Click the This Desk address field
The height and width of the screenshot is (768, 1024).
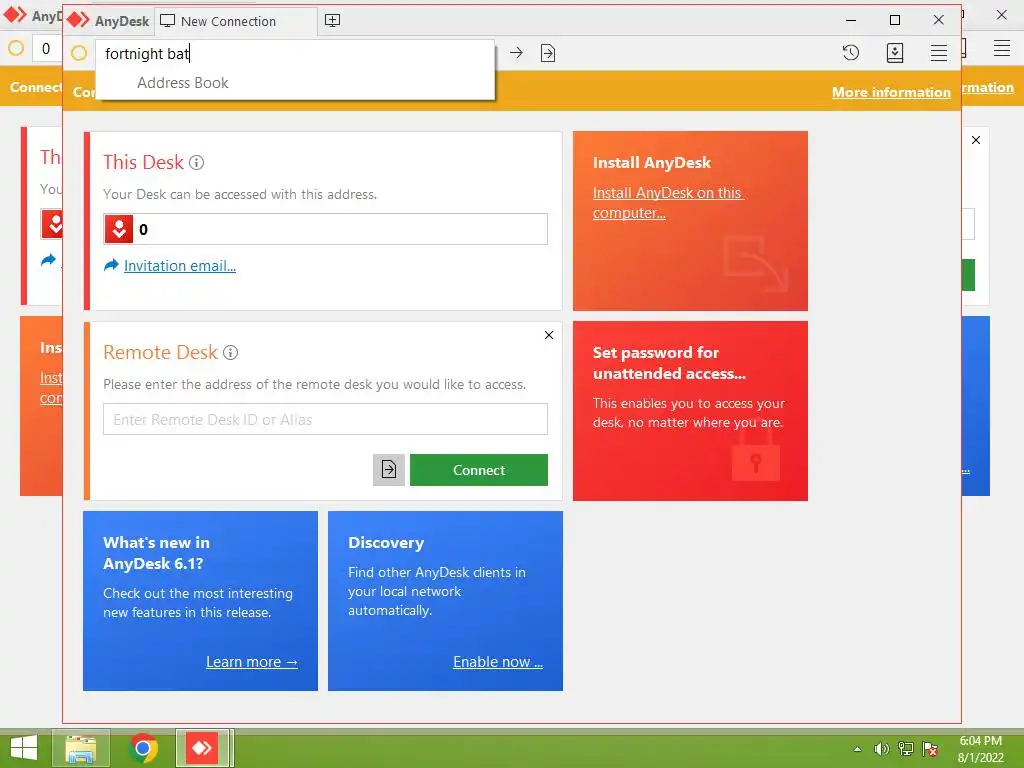click(325, 229)
